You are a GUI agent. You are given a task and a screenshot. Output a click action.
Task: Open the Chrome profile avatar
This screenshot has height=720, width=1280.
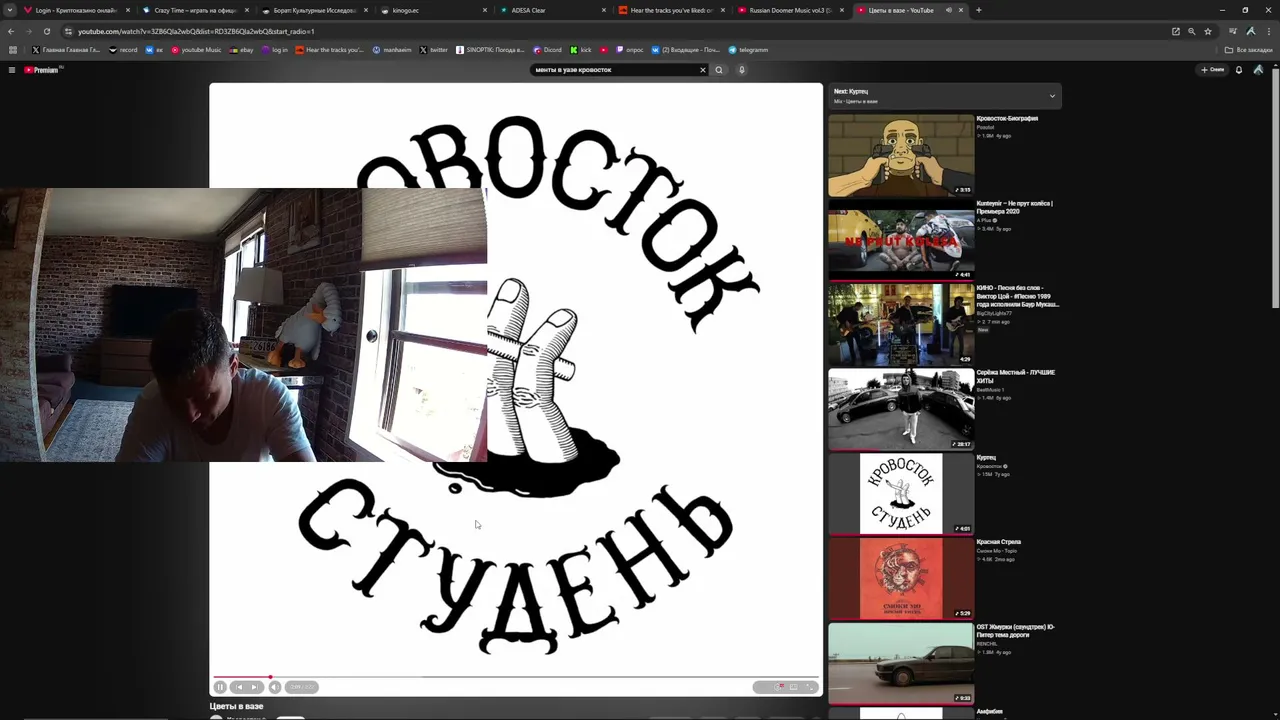click(x=1250, y=31)
